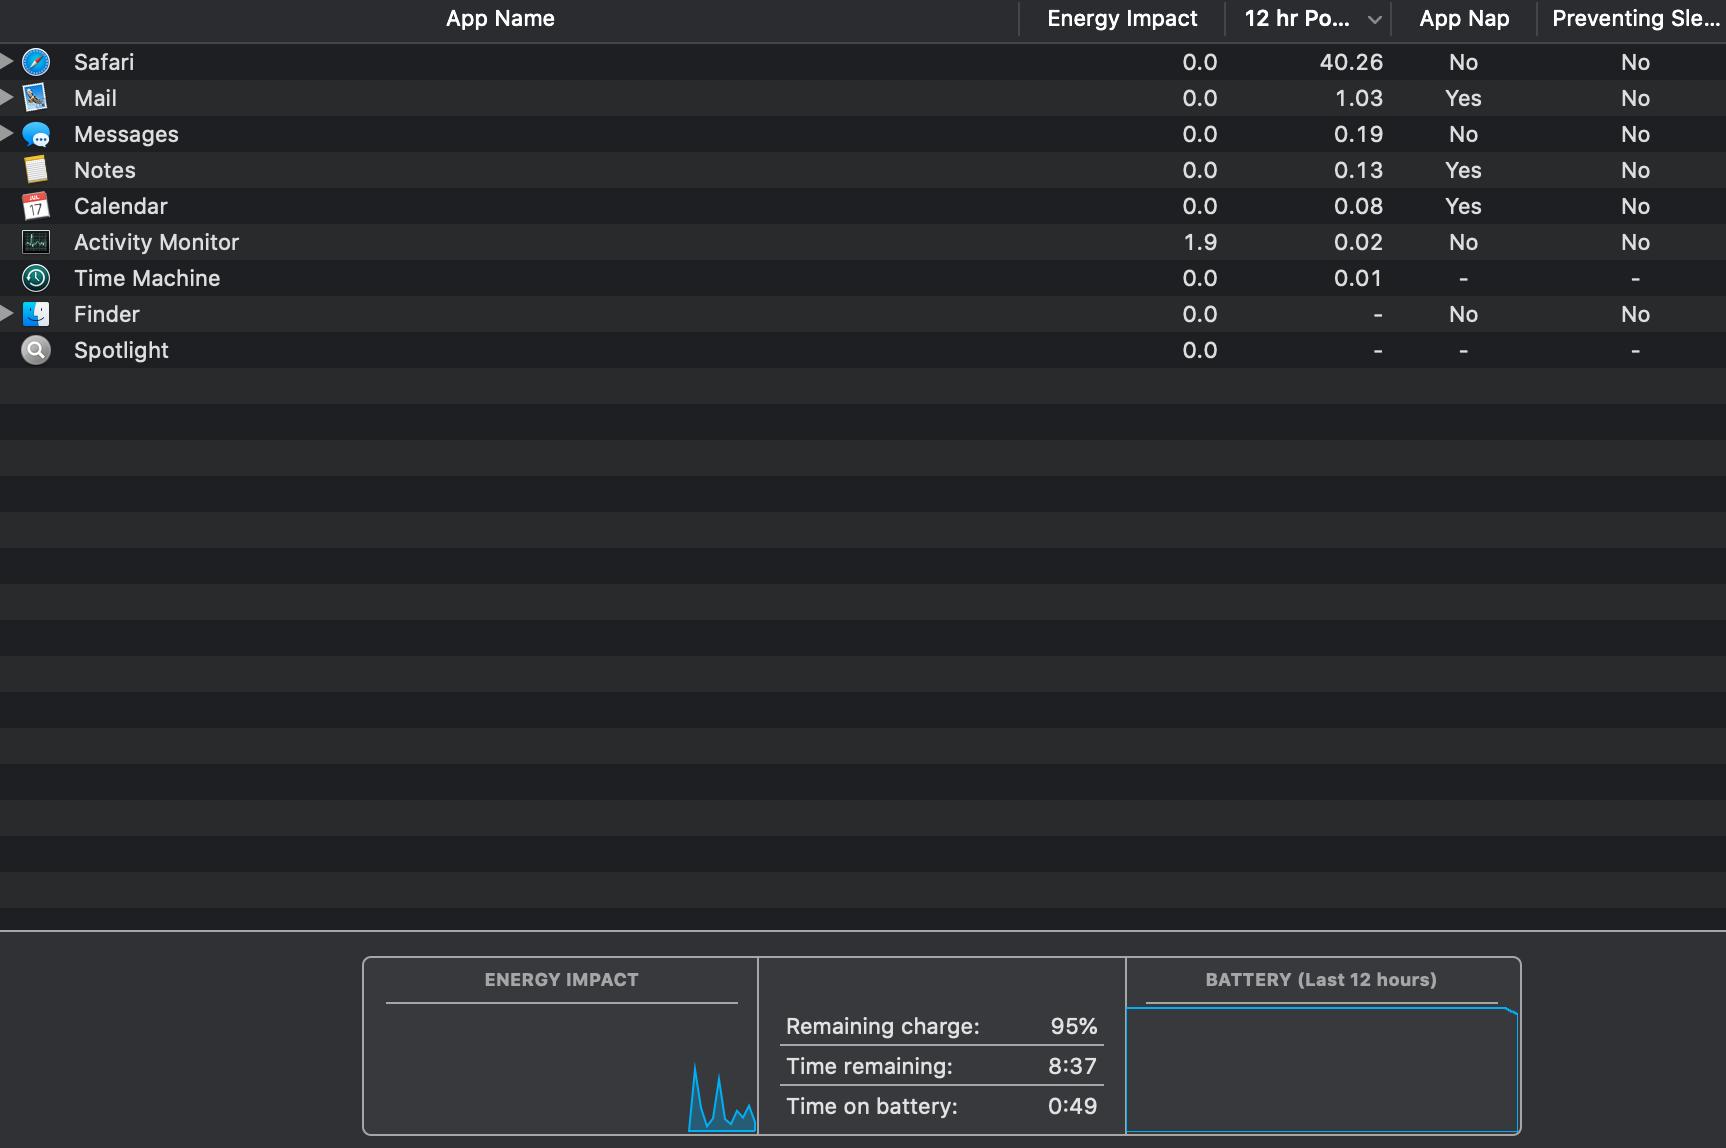Click sort chevron in 12 hr Power column
Screen dimensions: 1726x1148
(1375, 19)
